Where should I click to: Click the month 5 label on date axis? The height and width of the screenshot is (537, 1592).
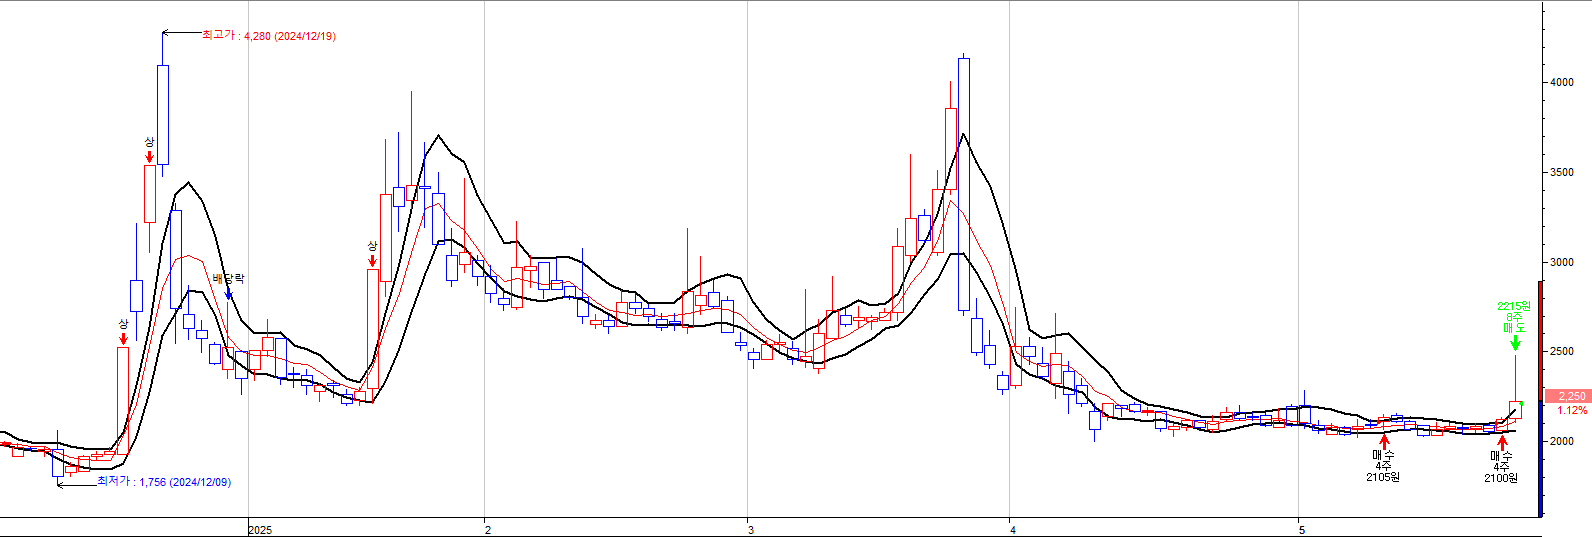[1301, 530]
